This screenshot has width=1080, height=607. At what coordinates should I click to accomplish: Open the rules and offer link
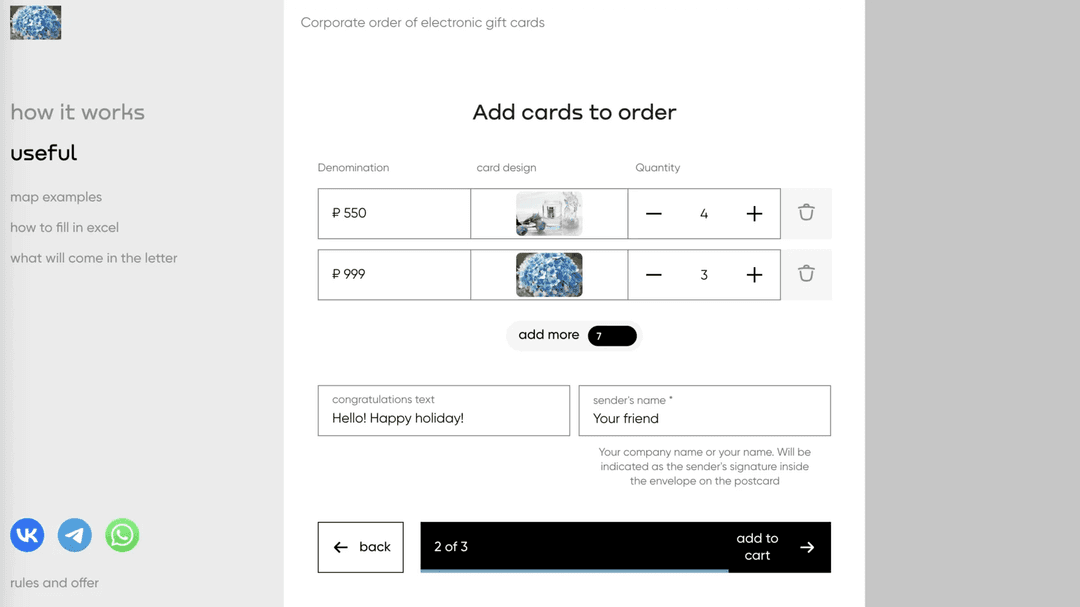(54, 583)
